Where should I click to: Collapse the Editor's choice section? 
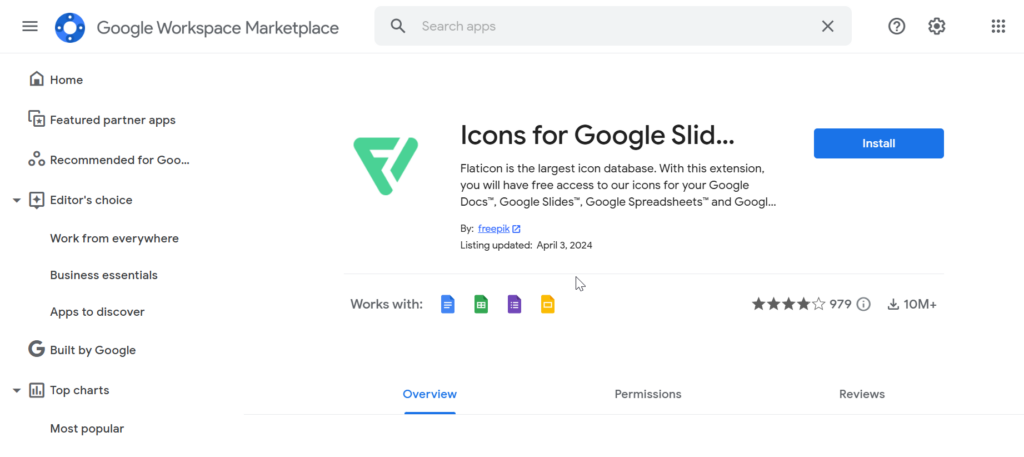(17, 200)
